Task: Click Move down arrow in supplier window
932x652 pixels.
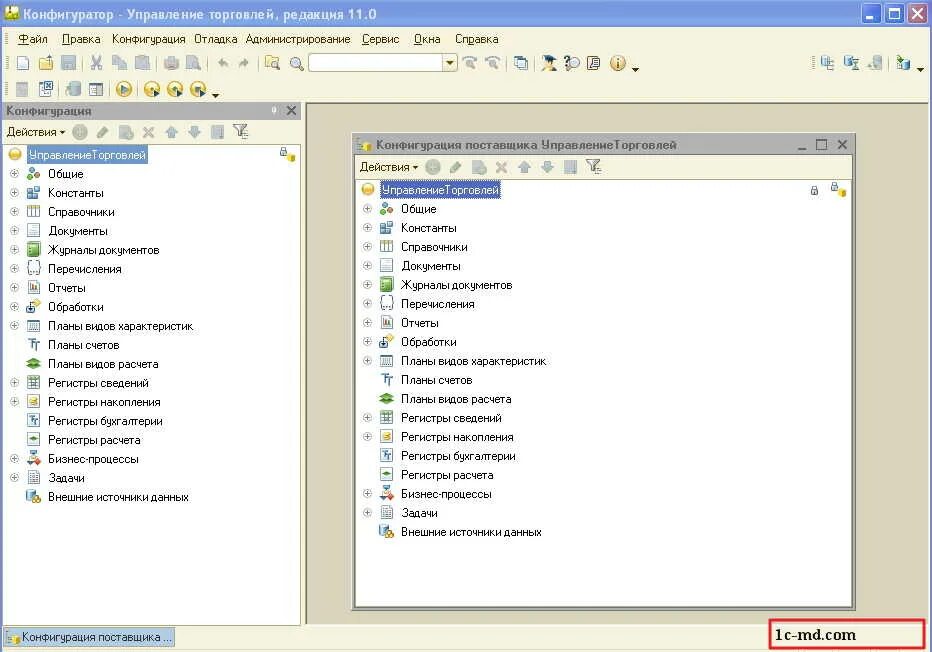Action: tap(547, 167)
